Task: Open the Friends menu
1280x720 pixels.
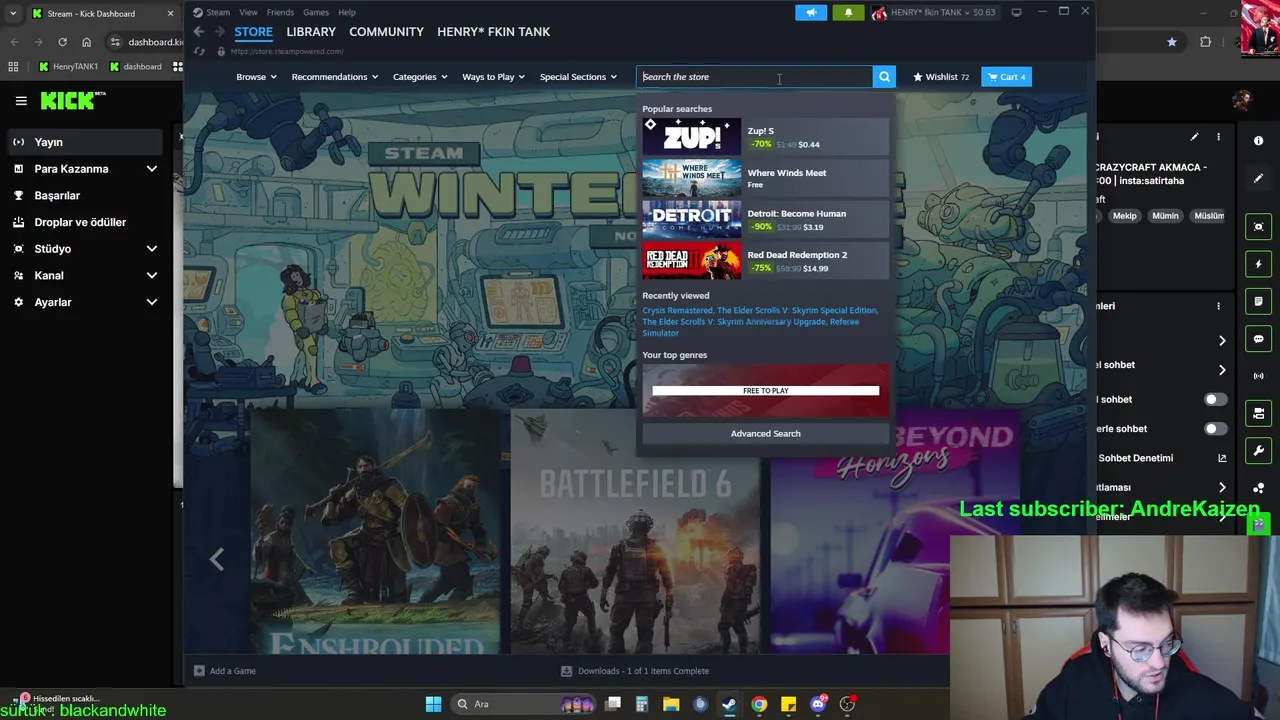Action: pyautogui.click(x=280, y=12)
